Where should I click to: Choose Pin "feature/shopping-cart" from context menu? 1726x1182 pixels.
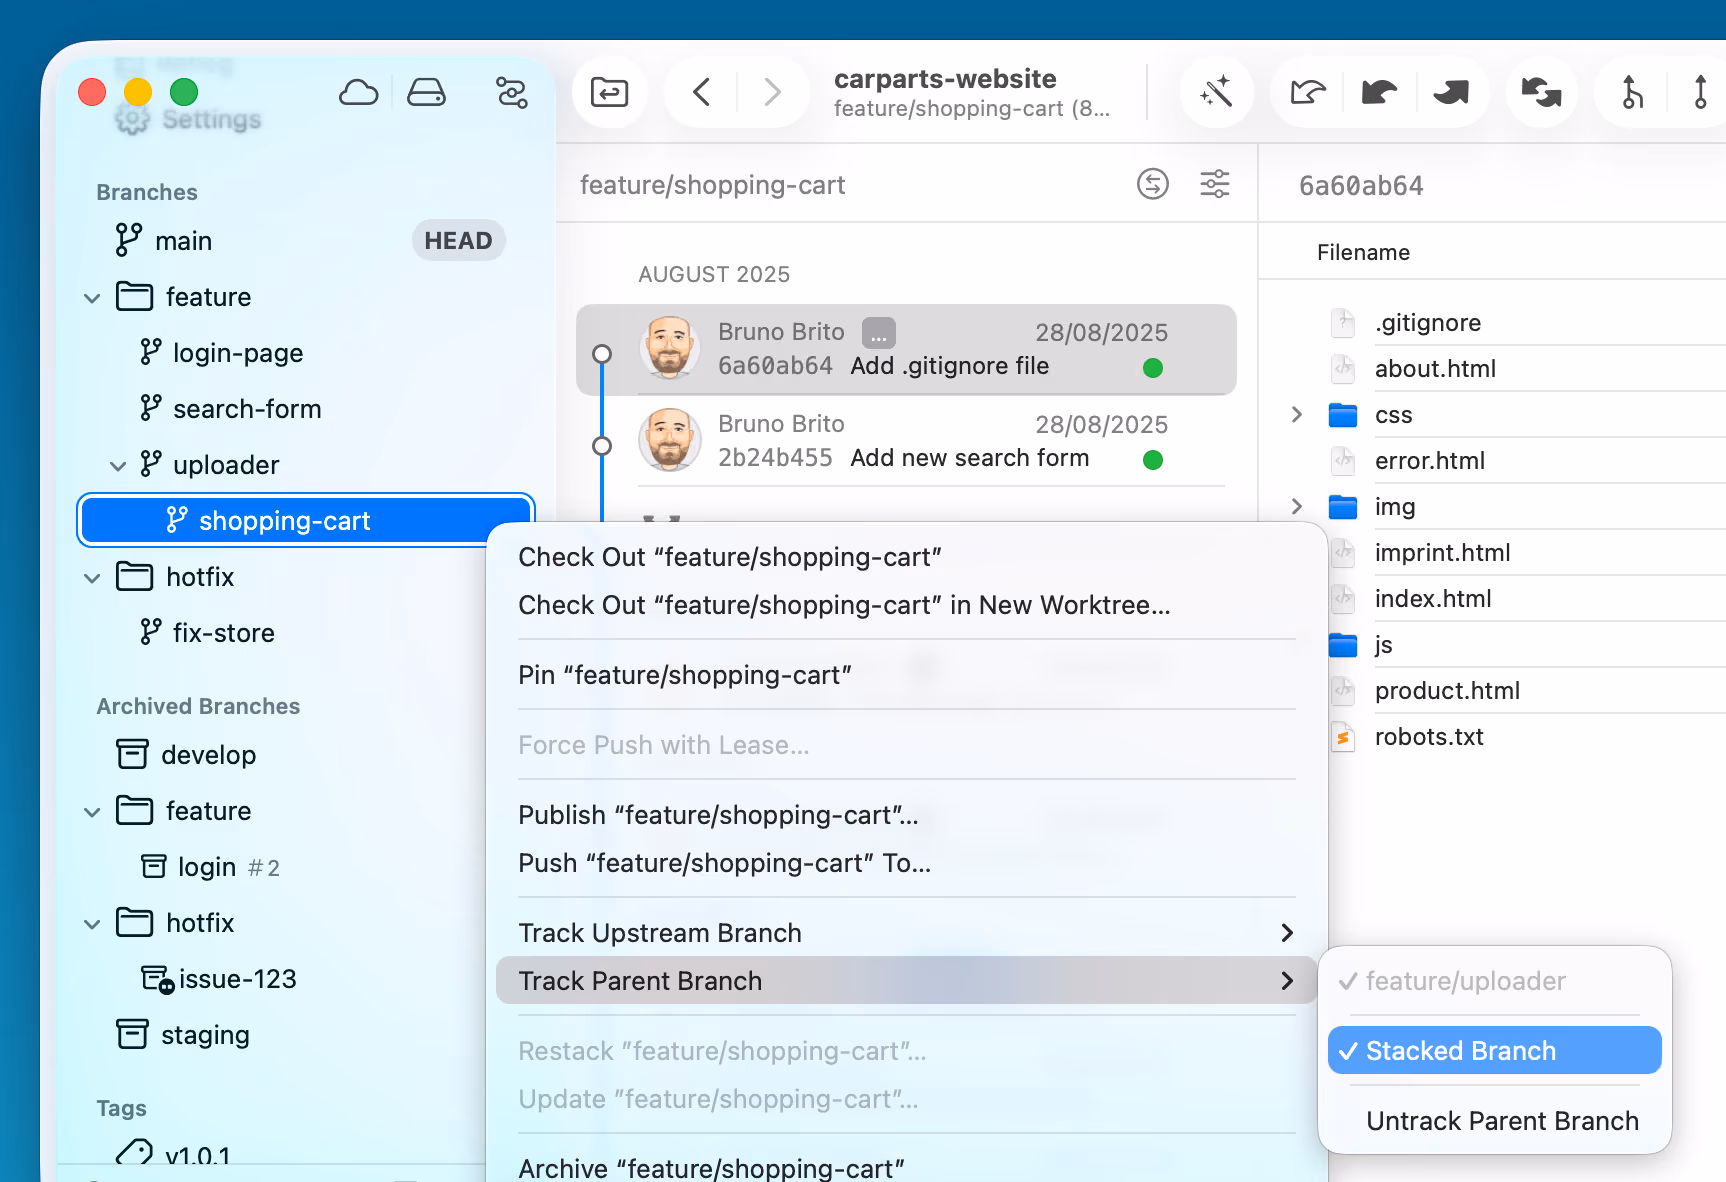[907, 675]
